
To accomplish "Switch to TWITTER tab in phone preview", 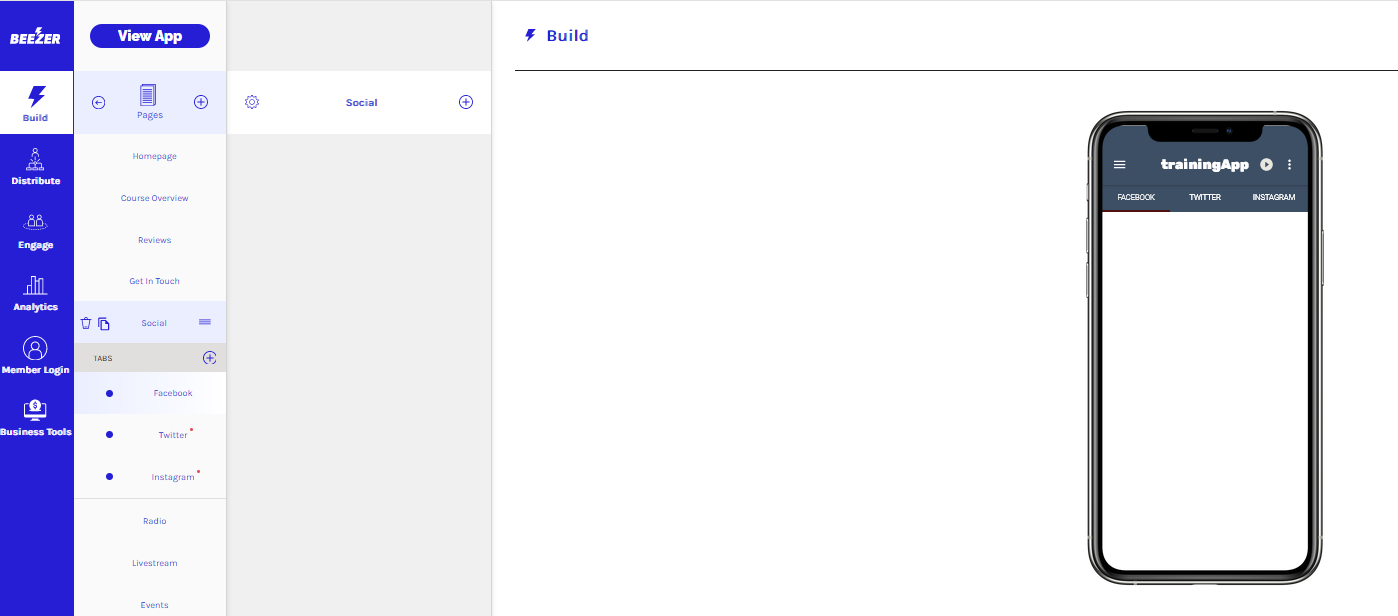I will point(1204,198).
